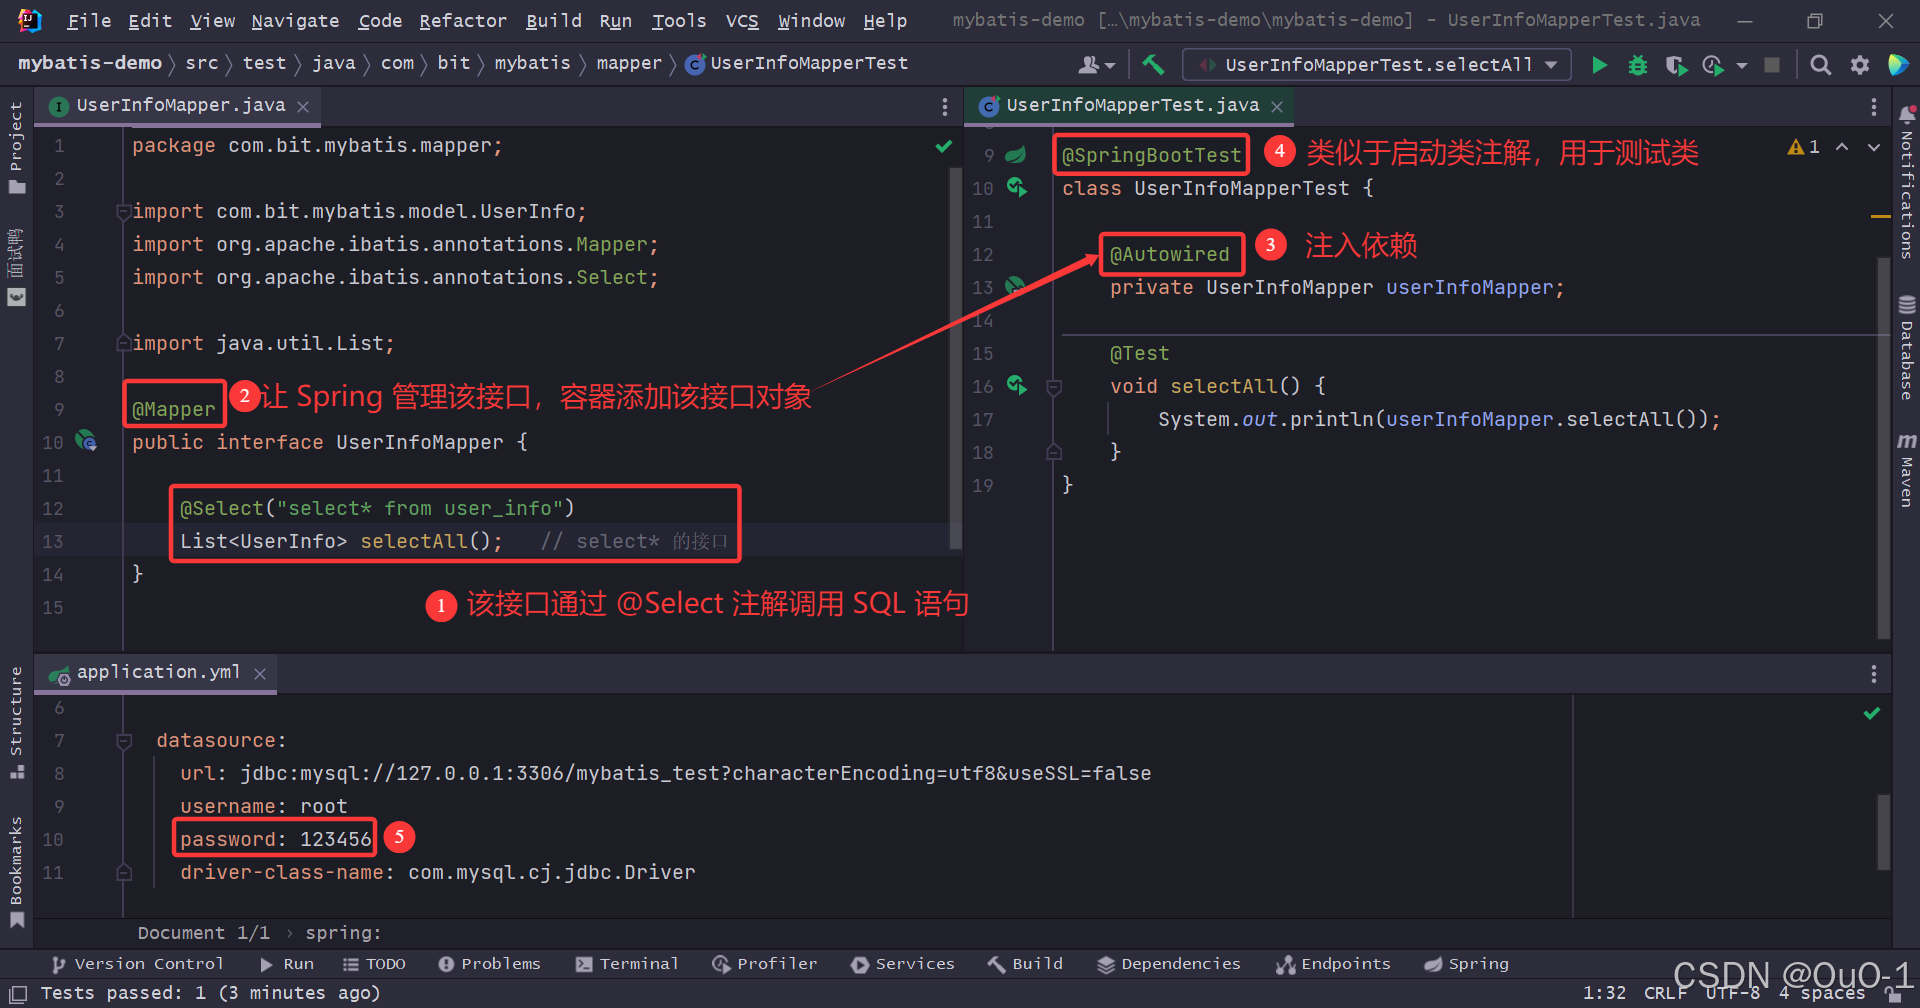
Task: Open the Project tool window
Action: [16, 147]
